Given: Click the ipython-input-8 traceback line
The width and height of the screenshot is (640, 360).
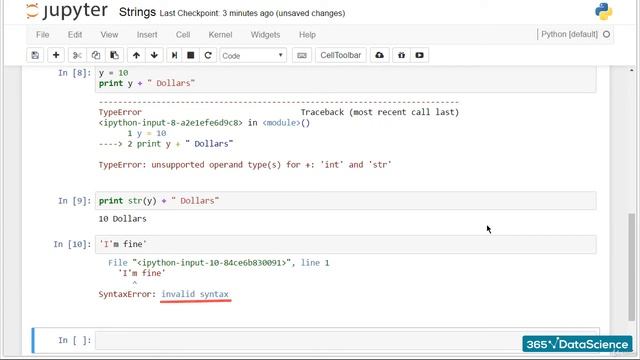Looking at the screenshot, I should click(x=204, y=123).
